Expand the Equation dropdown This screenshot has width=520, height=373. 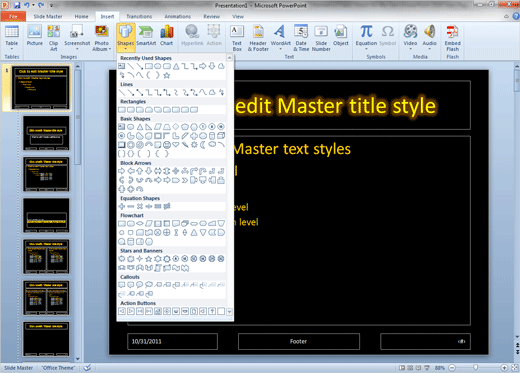click(x=366, y=49)
